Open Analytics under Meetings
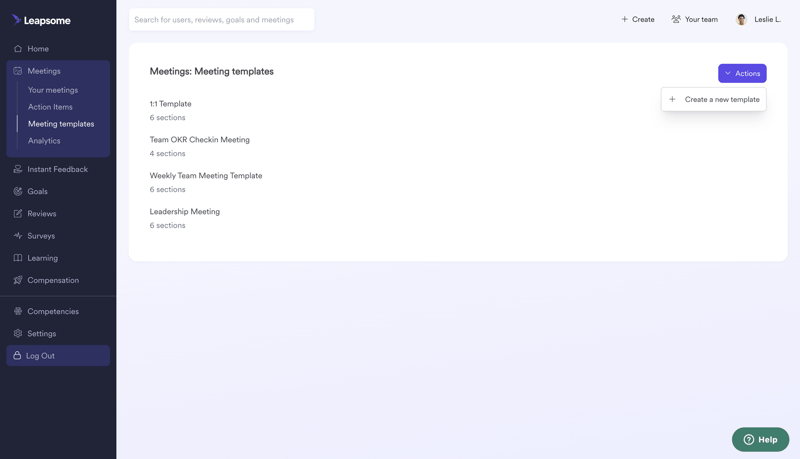 [x=44, y=140]
